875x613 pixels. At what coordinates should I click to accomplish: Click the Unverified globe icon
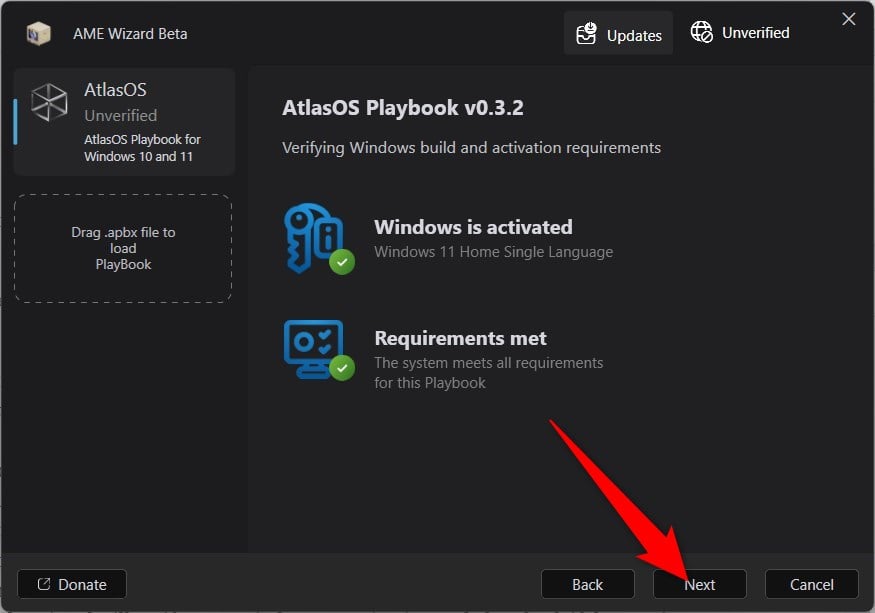(701, 32)
